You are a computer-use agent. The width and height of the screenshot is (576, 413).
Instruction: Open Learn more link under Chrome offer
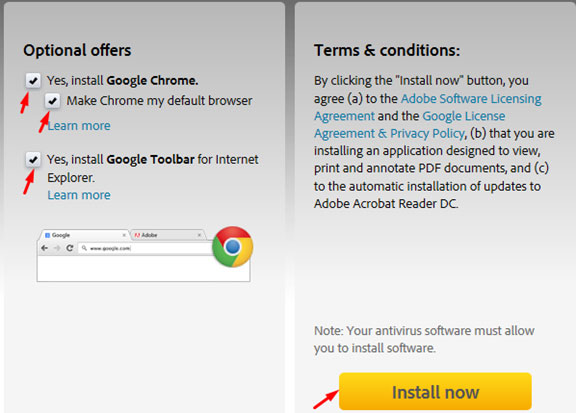coord(79,126)
